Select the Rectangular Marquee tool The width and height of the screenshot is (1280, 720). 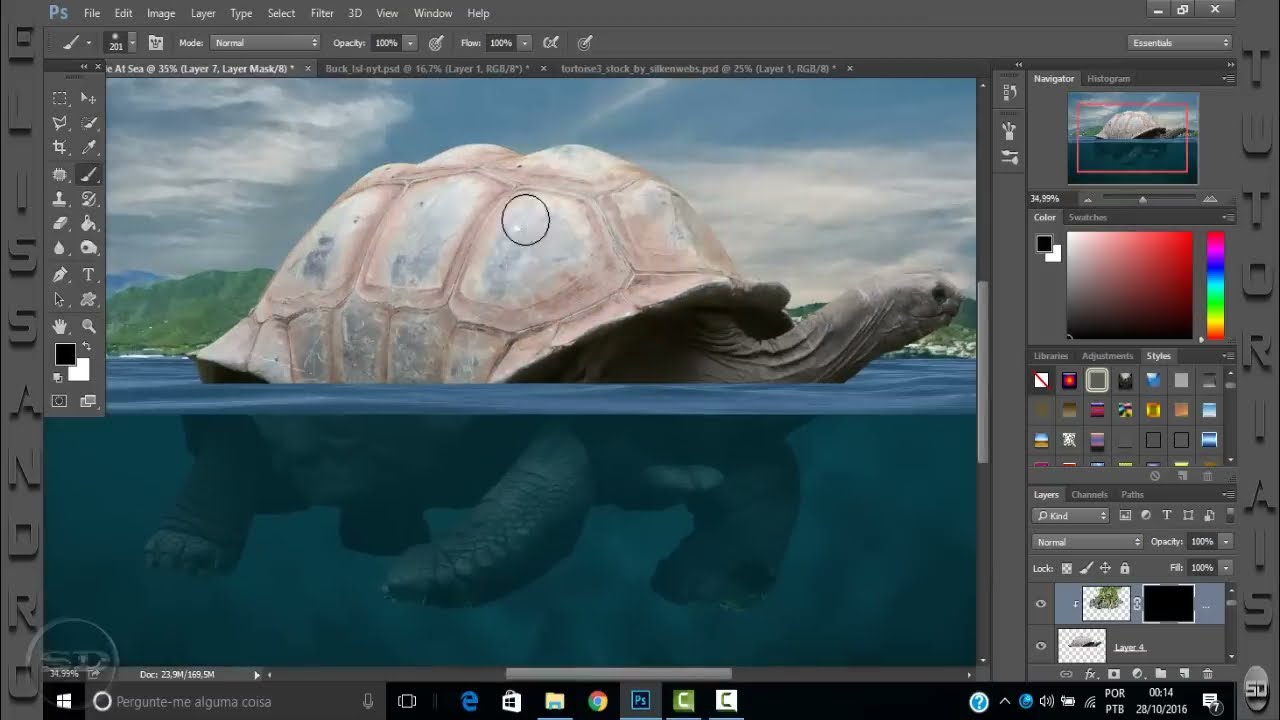pyautogui.click(x=60, y=98)
